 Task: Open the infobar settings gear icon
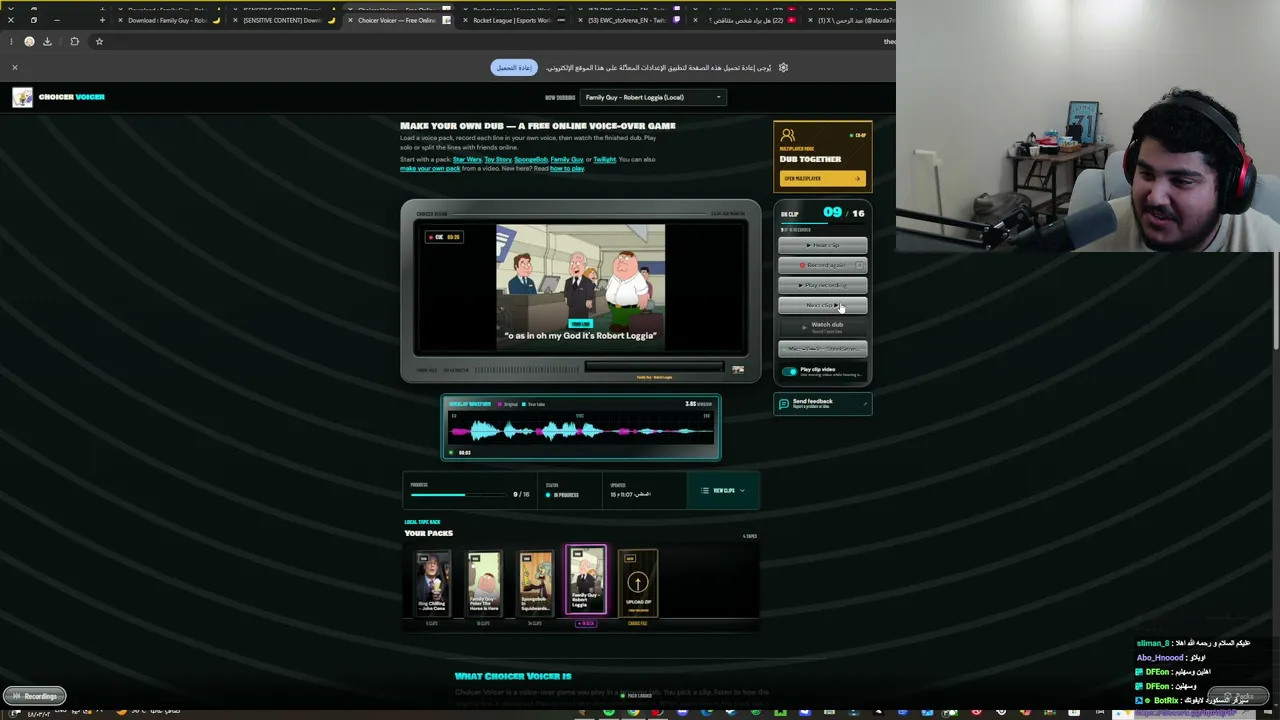pos(783,68)
